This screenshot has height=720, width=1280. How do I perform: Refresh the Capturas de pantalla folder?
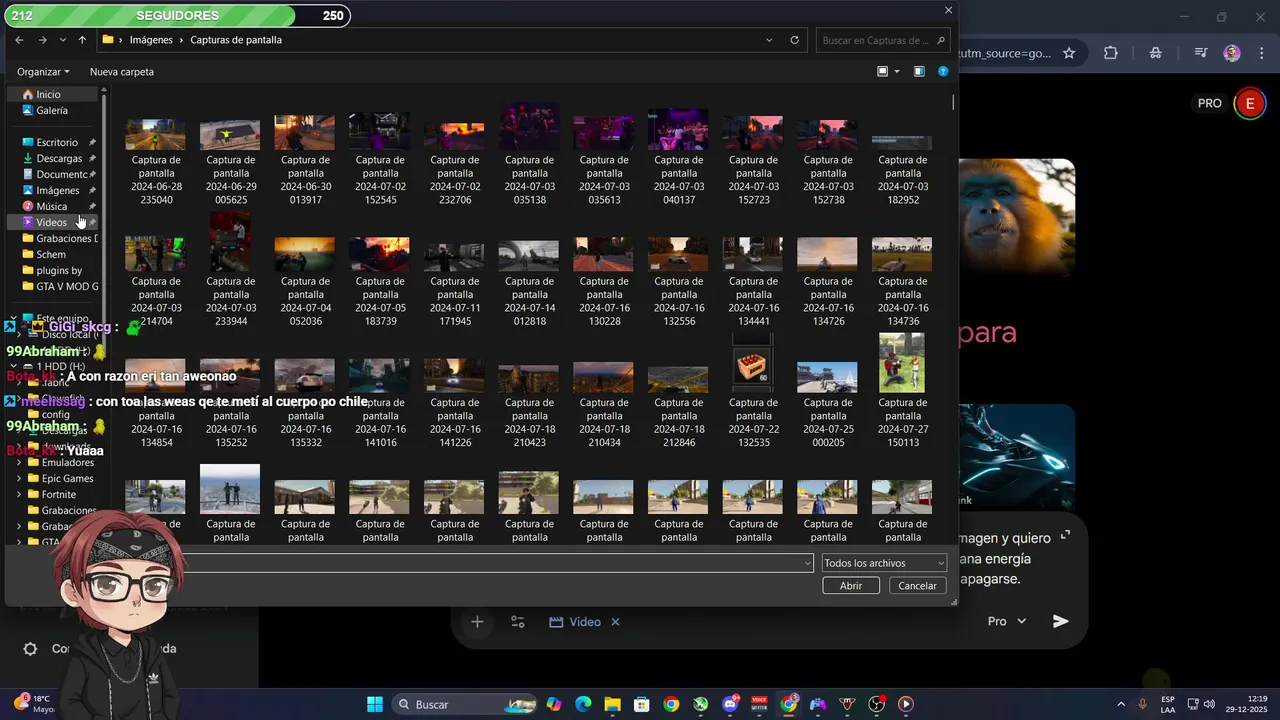[x=795, y=40]
